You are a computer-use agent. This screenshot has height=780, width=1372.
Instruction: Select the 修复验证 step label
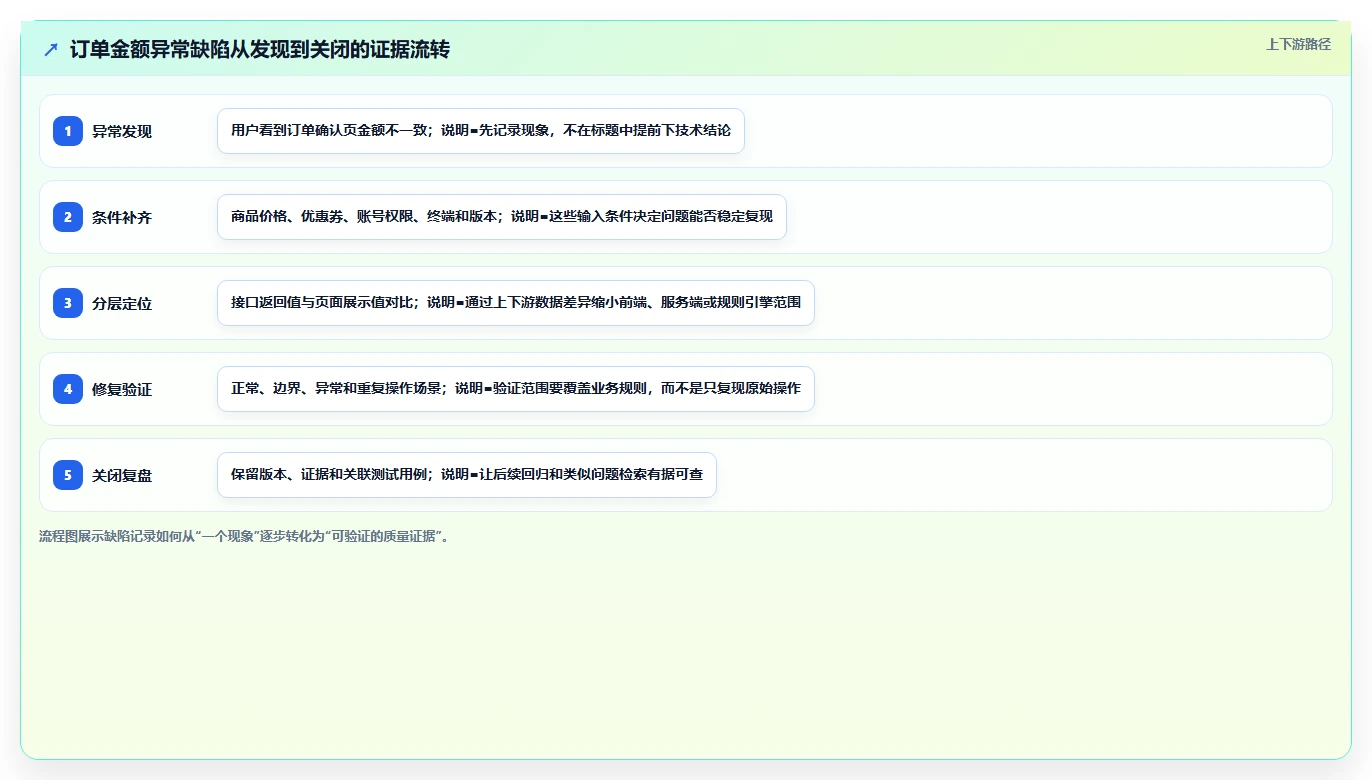click(122, 389)
